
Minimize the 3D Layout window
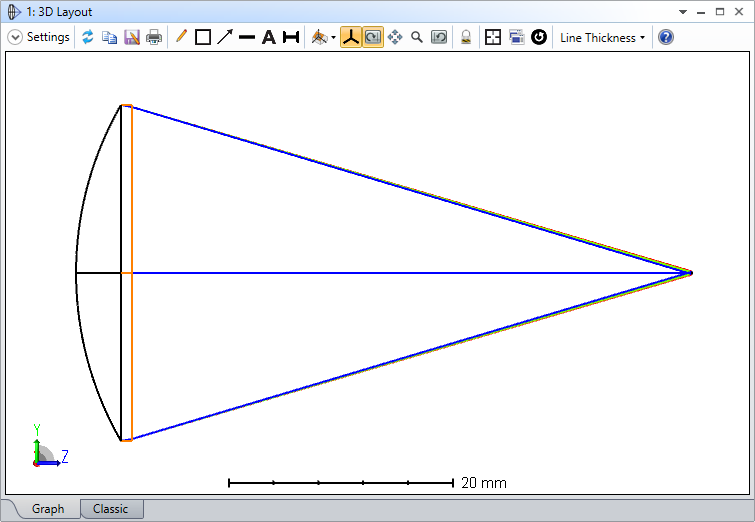(x=701, y=12)
